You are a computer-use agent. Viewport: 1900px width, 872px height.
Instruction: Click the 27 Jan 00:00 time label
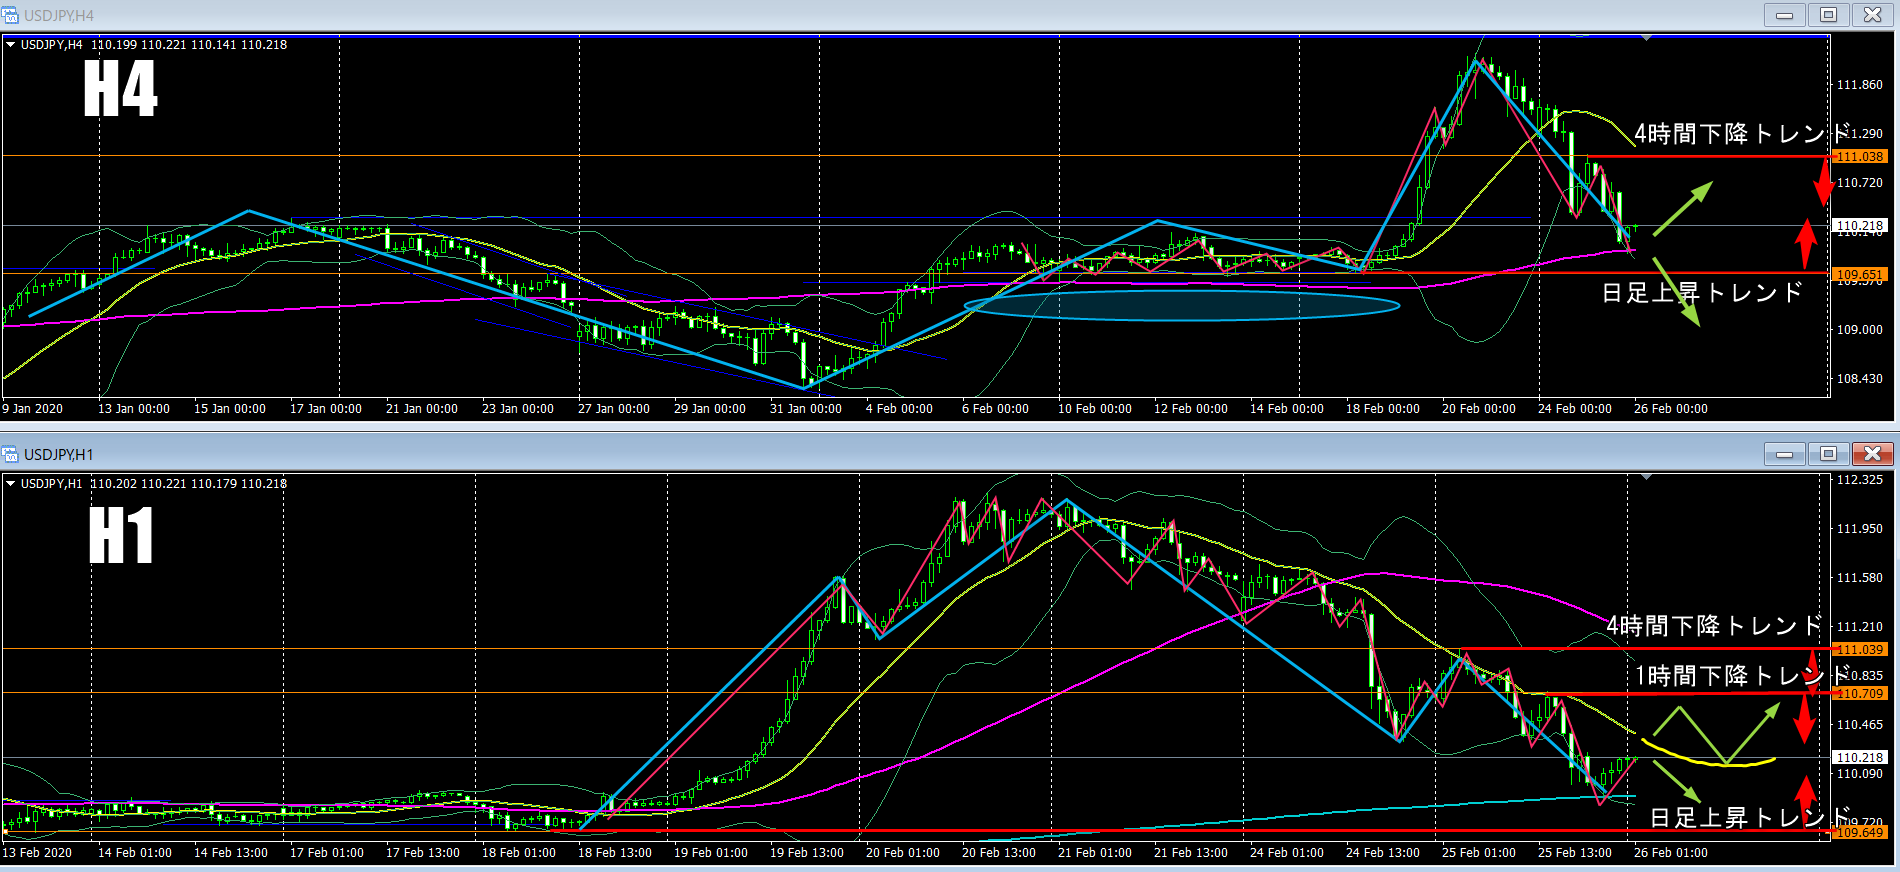pos(614,409)
